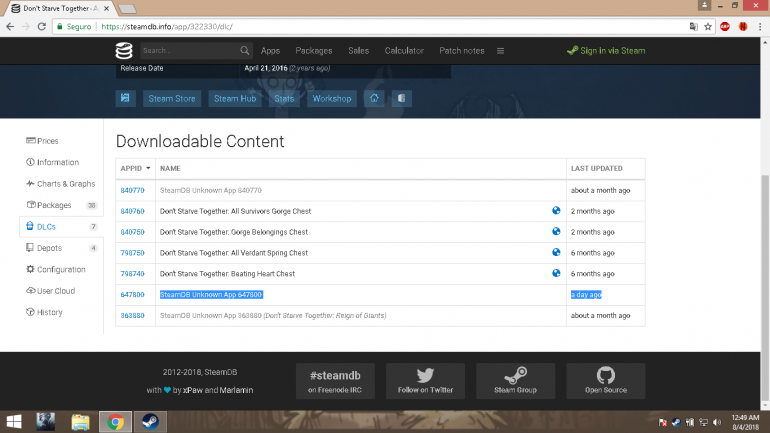The height and width of the screenshot is (433, 770).
Task: Click globe icon in Beating Heart Chest row
Action: coord(556,273)
